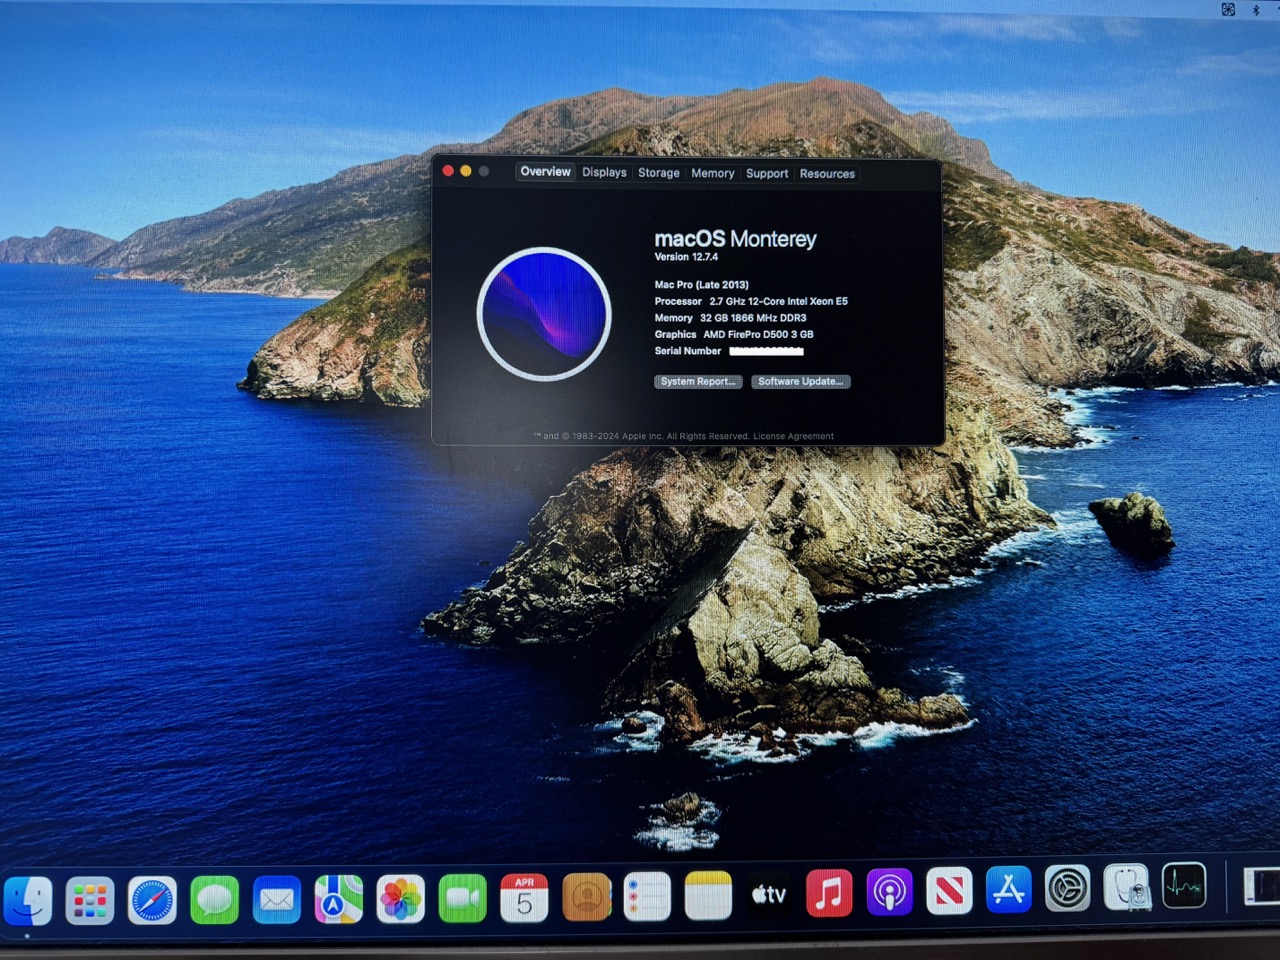This screenshot has height=960, width=1280.
Task: Switch to the Displays tab
Action: [604, 173]
